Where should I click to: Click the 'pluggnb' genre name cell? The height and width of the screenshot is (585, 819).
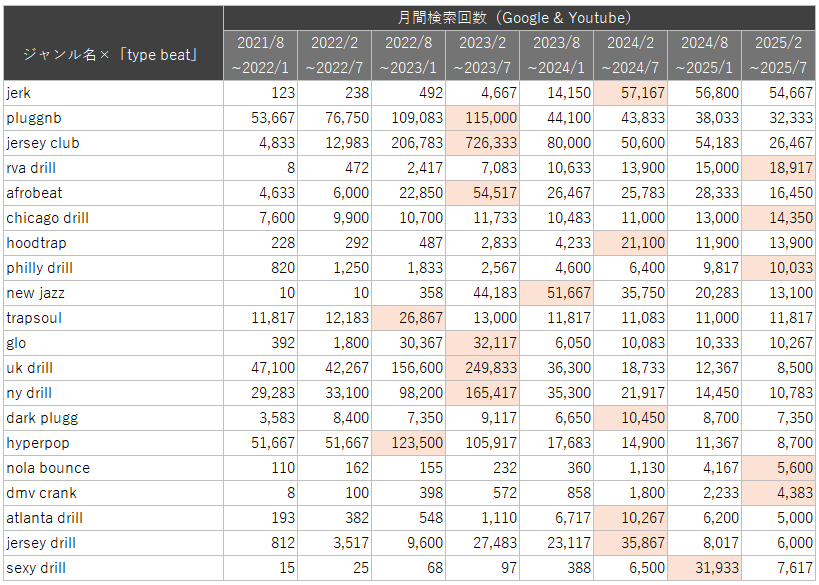coord(114,118)
